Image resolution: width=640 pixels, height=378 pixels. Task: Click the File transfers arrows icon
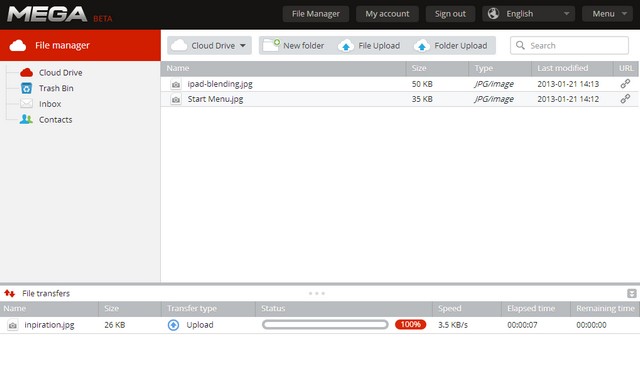9,293
